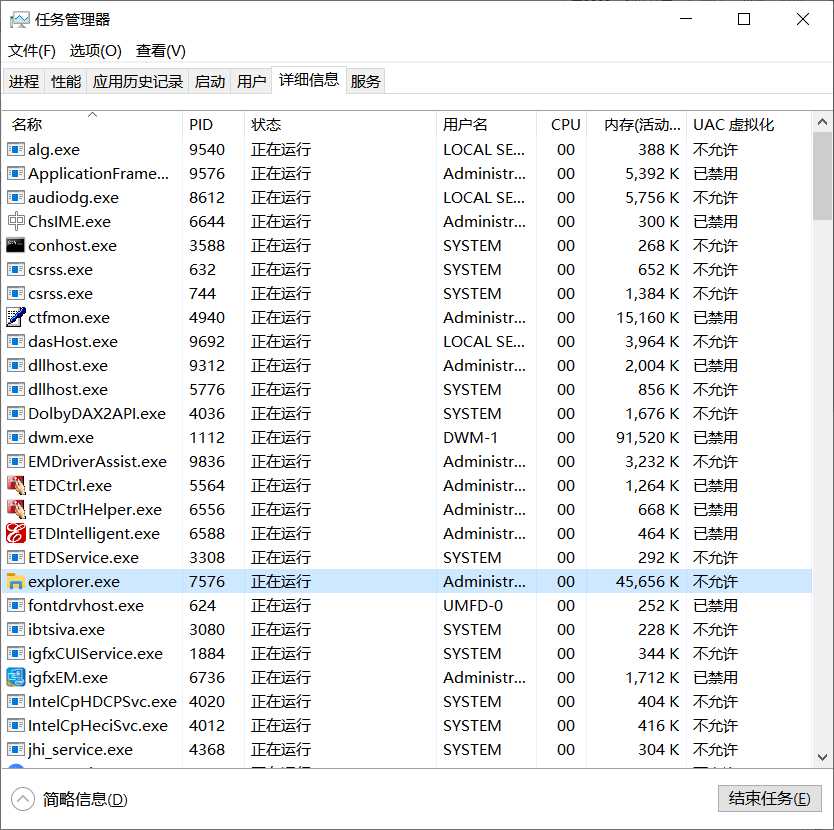834x830 pixels.
Task: Maximize the Task Manager window
Action: (744, 19)
